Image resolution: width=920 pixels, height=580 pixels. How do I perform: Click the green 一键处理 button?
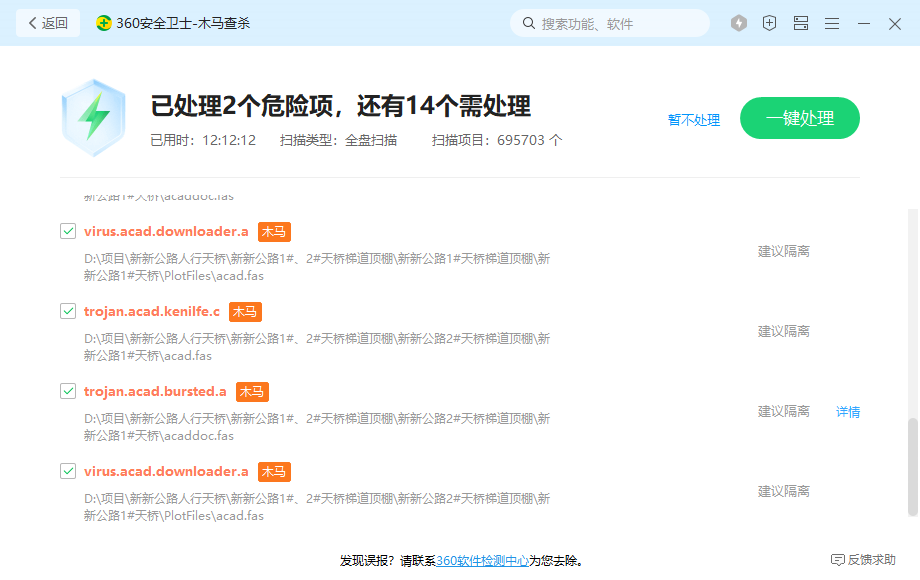800,118
